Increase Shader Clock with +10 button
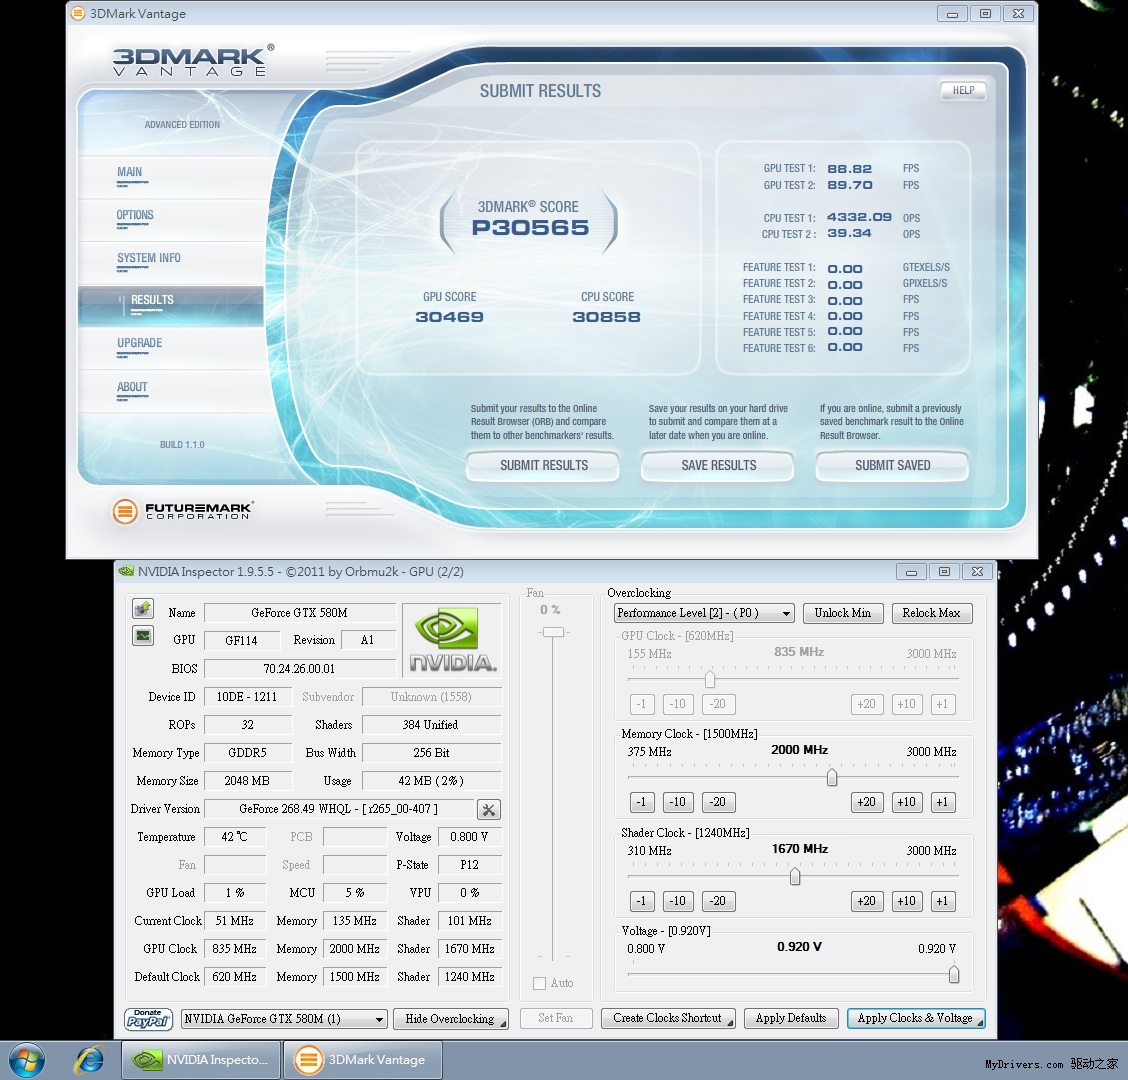This screenshot has width=1128, height=1080. [906, 900]
